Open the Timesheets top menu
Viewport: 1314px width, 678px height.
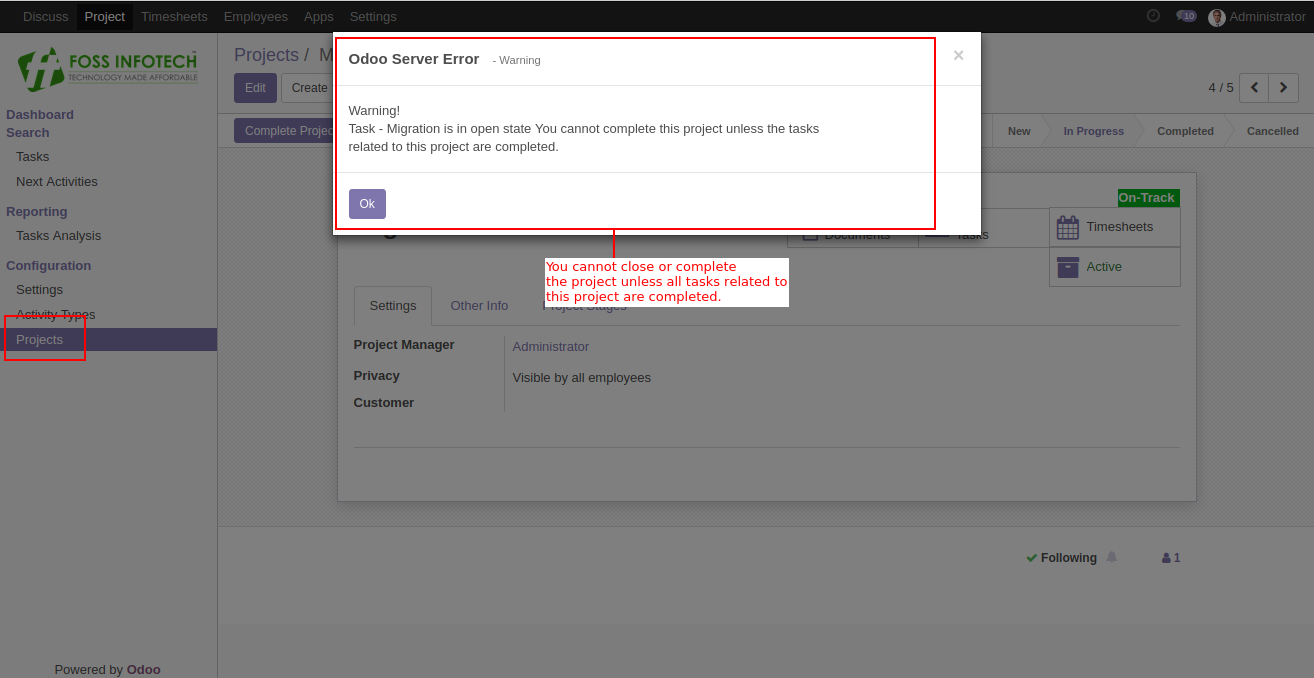(174, 16)
